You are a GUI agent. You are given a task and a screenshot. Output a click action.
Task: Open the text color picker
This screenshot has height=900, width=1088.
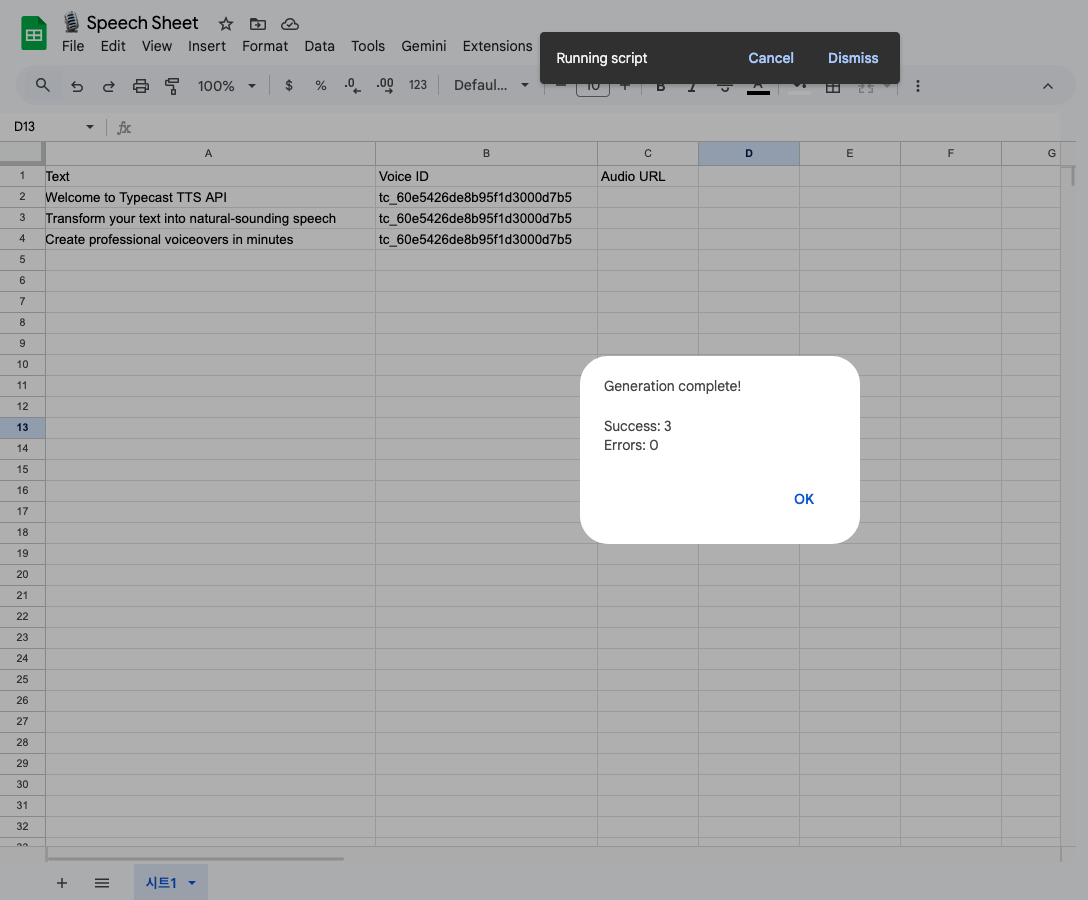(758, 86)
